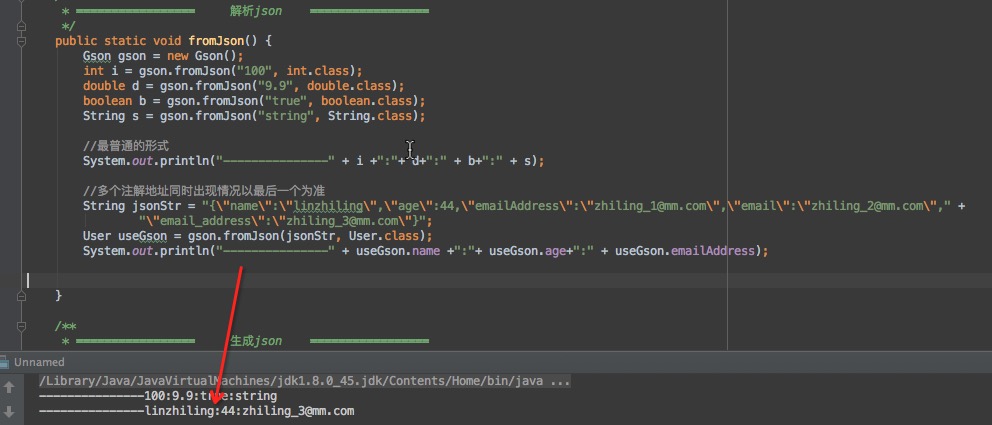Click the 'boolean b = gson.fromJson("true"' line
Viewport: 992px width, 425px height.
[x=254, y=101]
